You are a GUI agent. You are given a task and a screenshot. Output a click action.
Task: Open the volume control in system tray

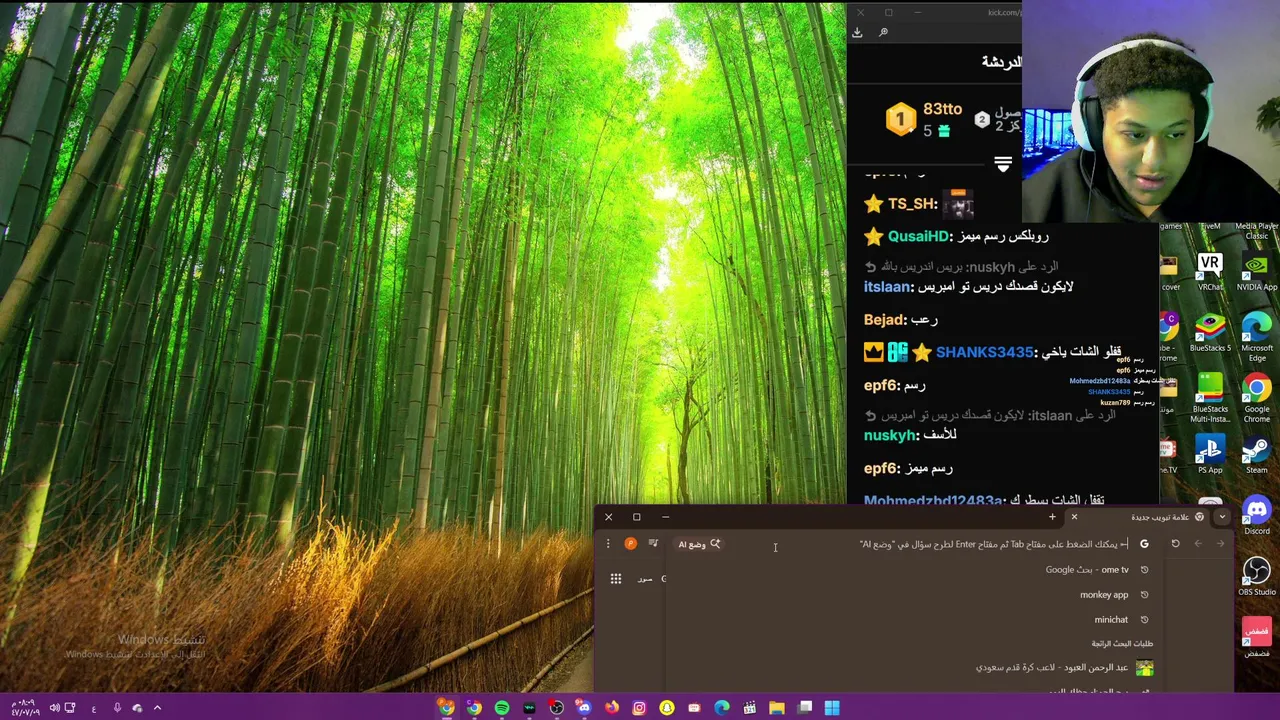tap(55, 708)
